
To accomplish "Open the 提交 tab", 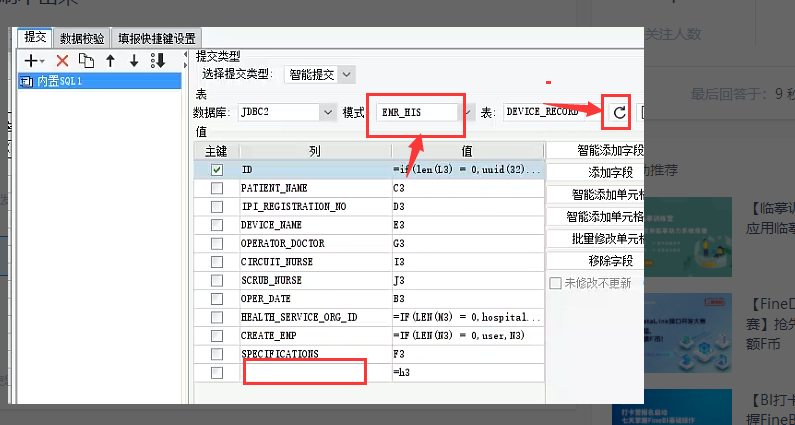I will coord(35,37).
